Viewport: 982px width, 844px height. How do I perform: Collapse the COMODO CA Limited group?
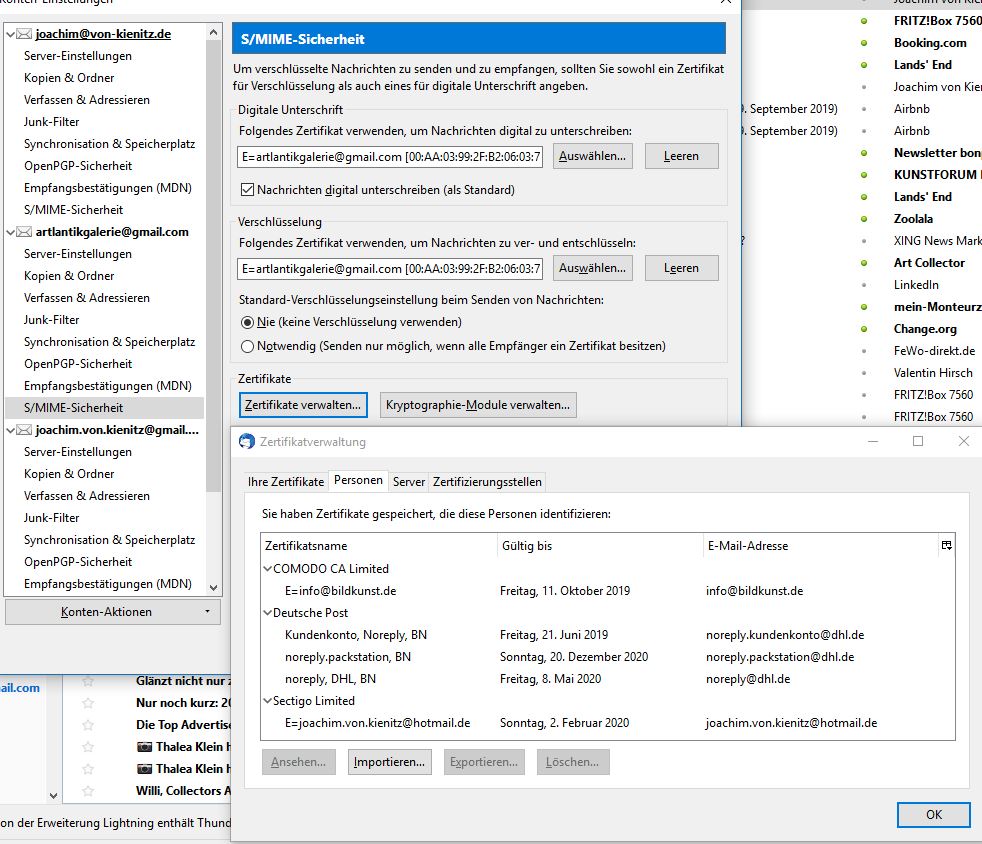click(x=267, y=569)
